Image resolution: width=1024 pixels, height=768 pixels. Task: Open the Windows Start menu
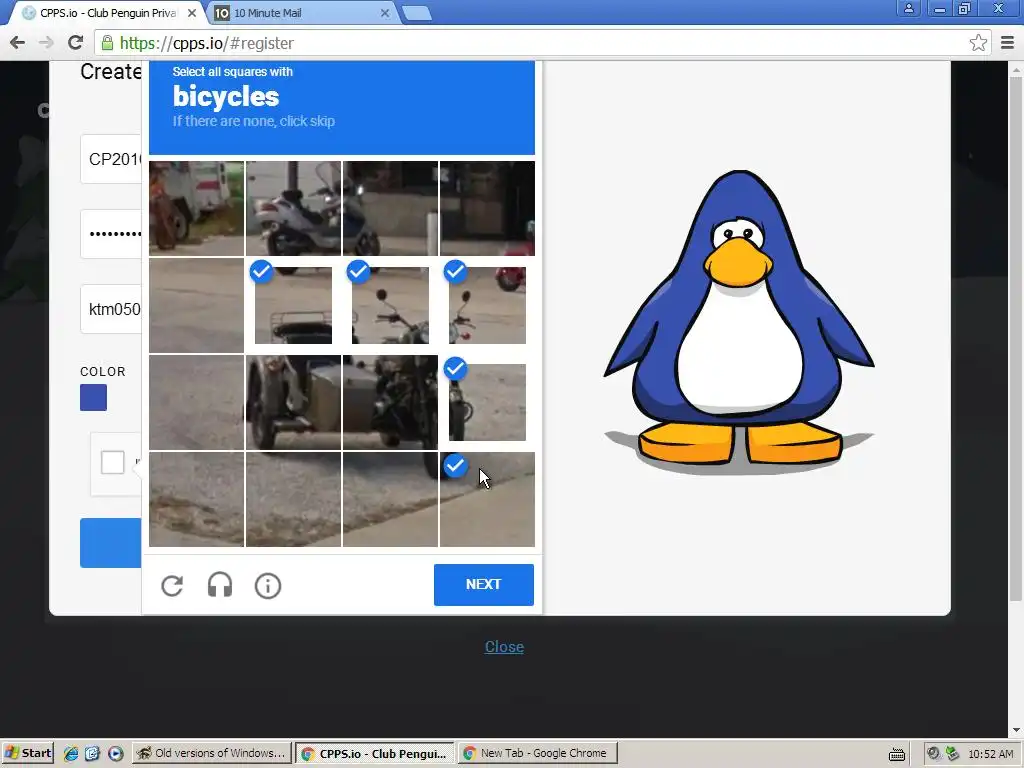[28, 753]
